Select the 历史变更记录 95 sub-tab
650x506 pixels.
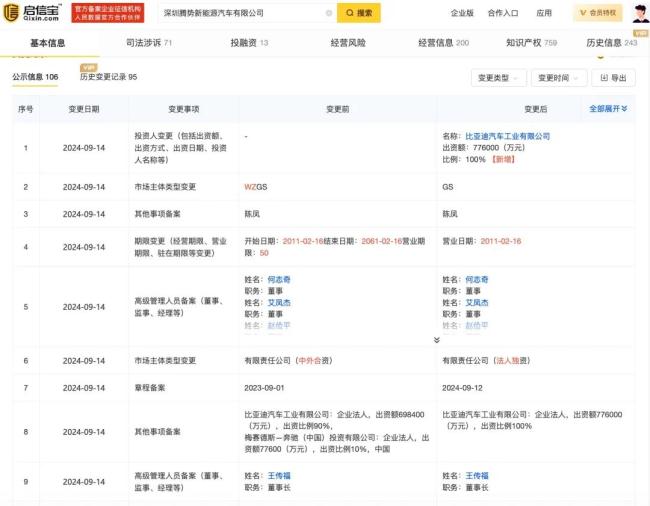pos(108,77)
